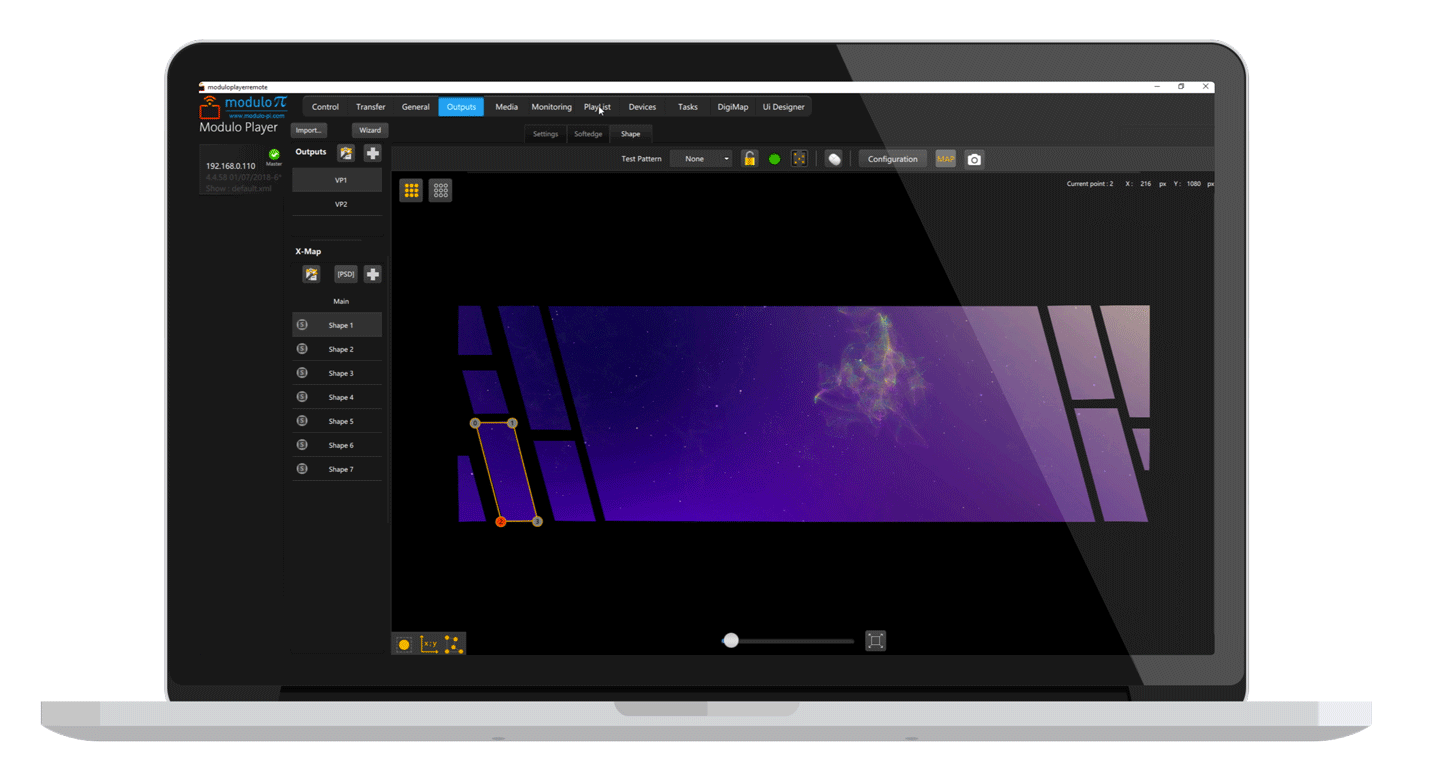Click the add X-Map shape plus icon
Image resolution: width=1440 pixels, height=780 pixels.
pos(372,274)
